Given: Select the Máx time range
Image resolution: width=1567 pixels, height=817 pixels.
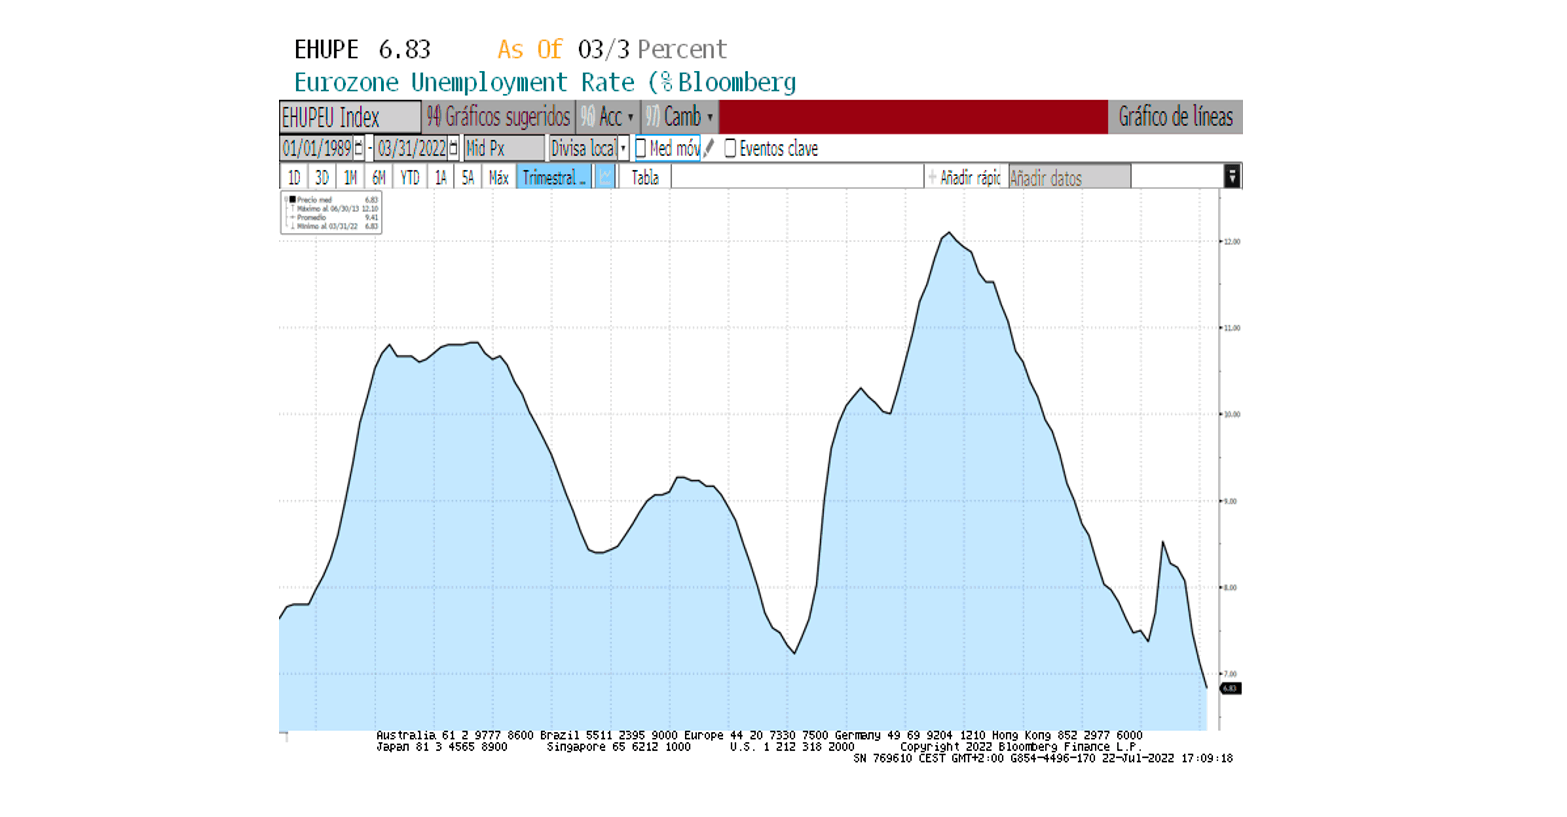Looking at the screenshot, I should (499, 177).
